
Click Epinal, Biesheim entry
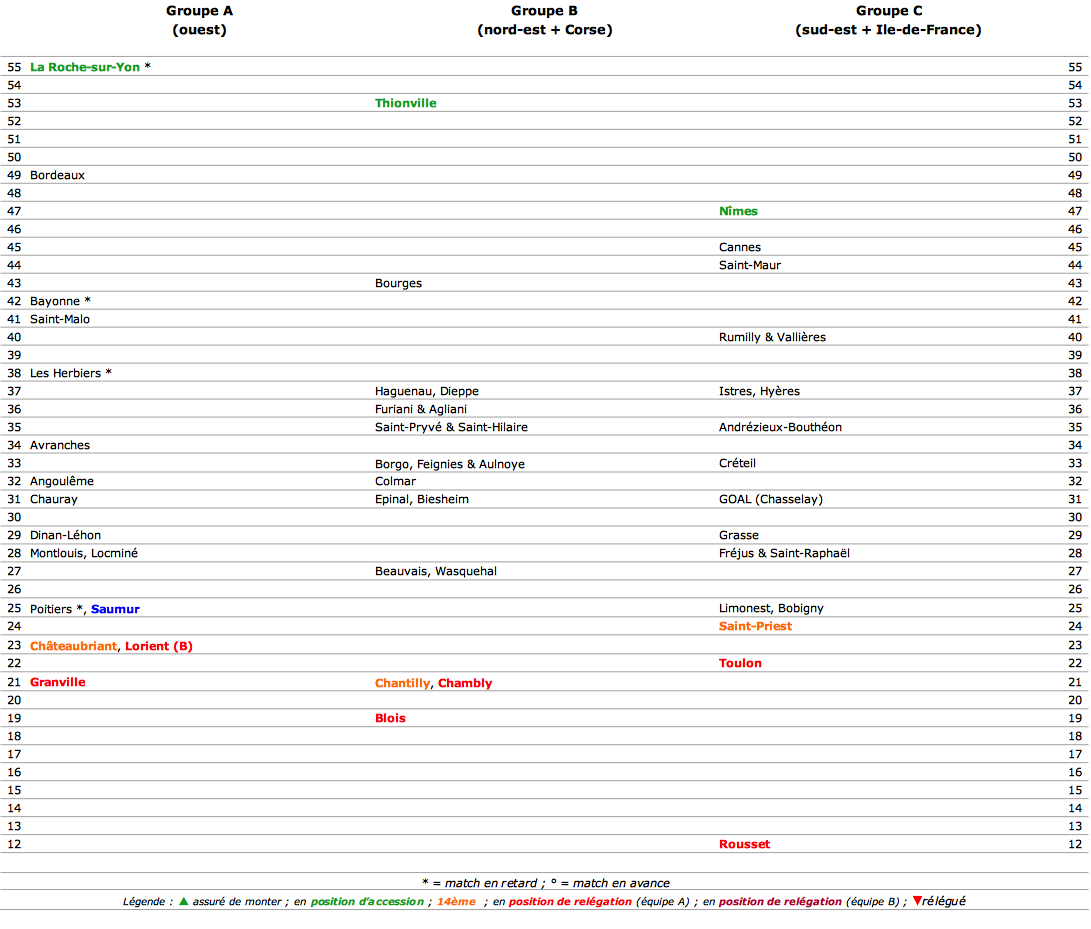point(422,500)
